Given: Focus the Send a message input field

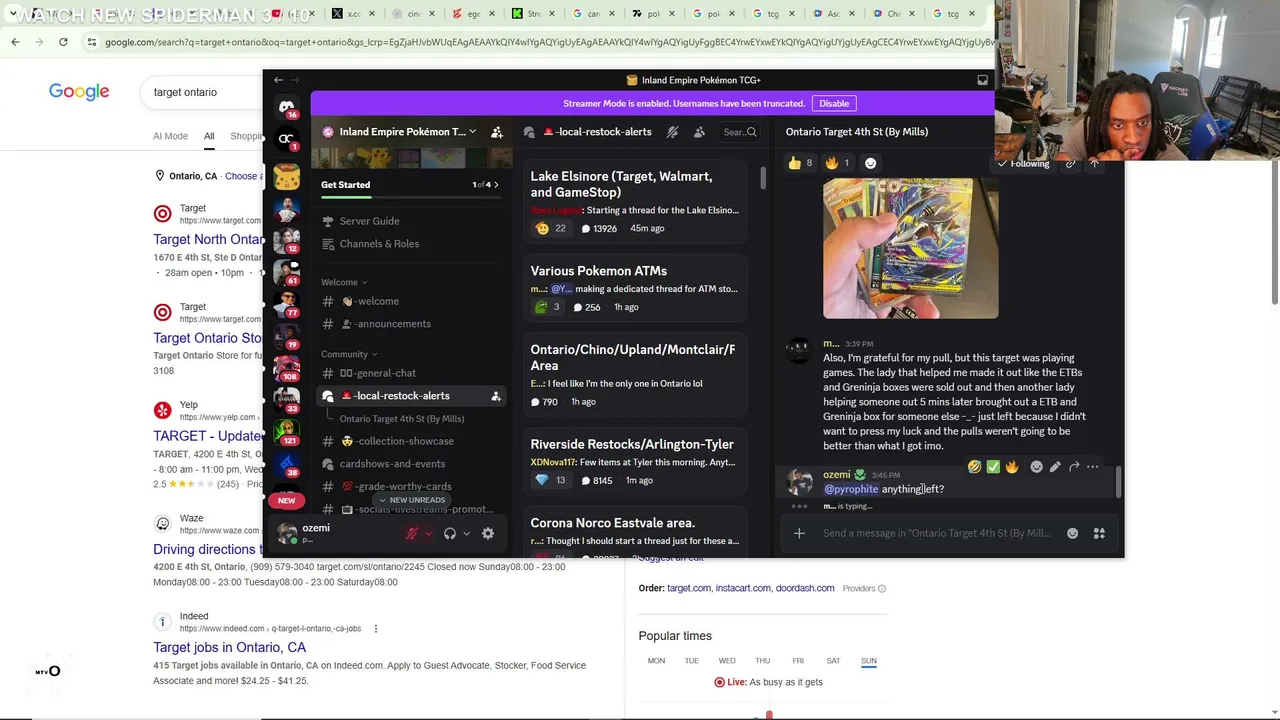Looking at the screenshot, I should coord(937,533).
